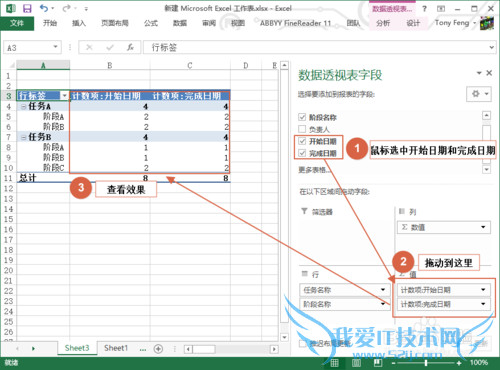Click the Name Box showing A3
This screenshot has width=500, height=370.
tap(27, 47)
